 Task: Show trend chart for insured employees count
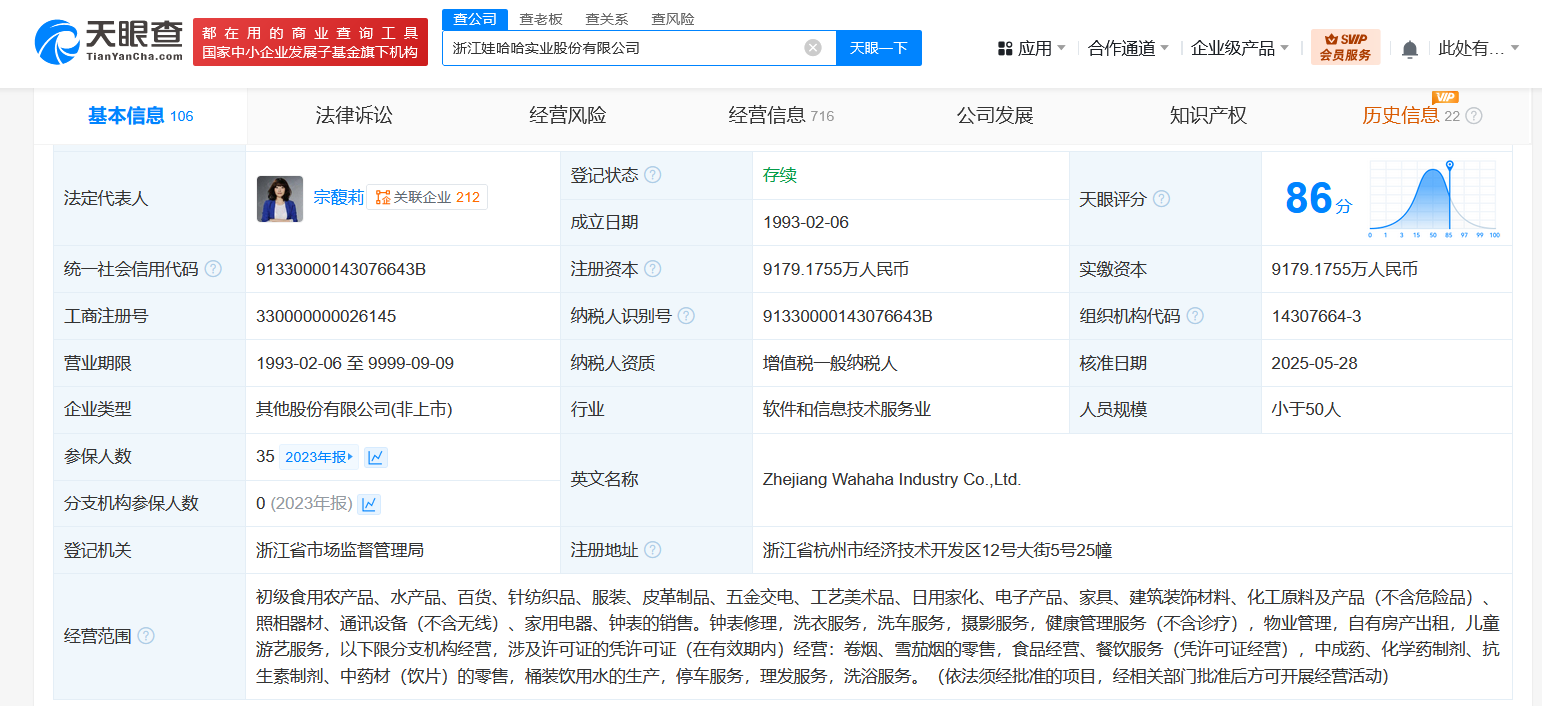(x=376, y=457)
